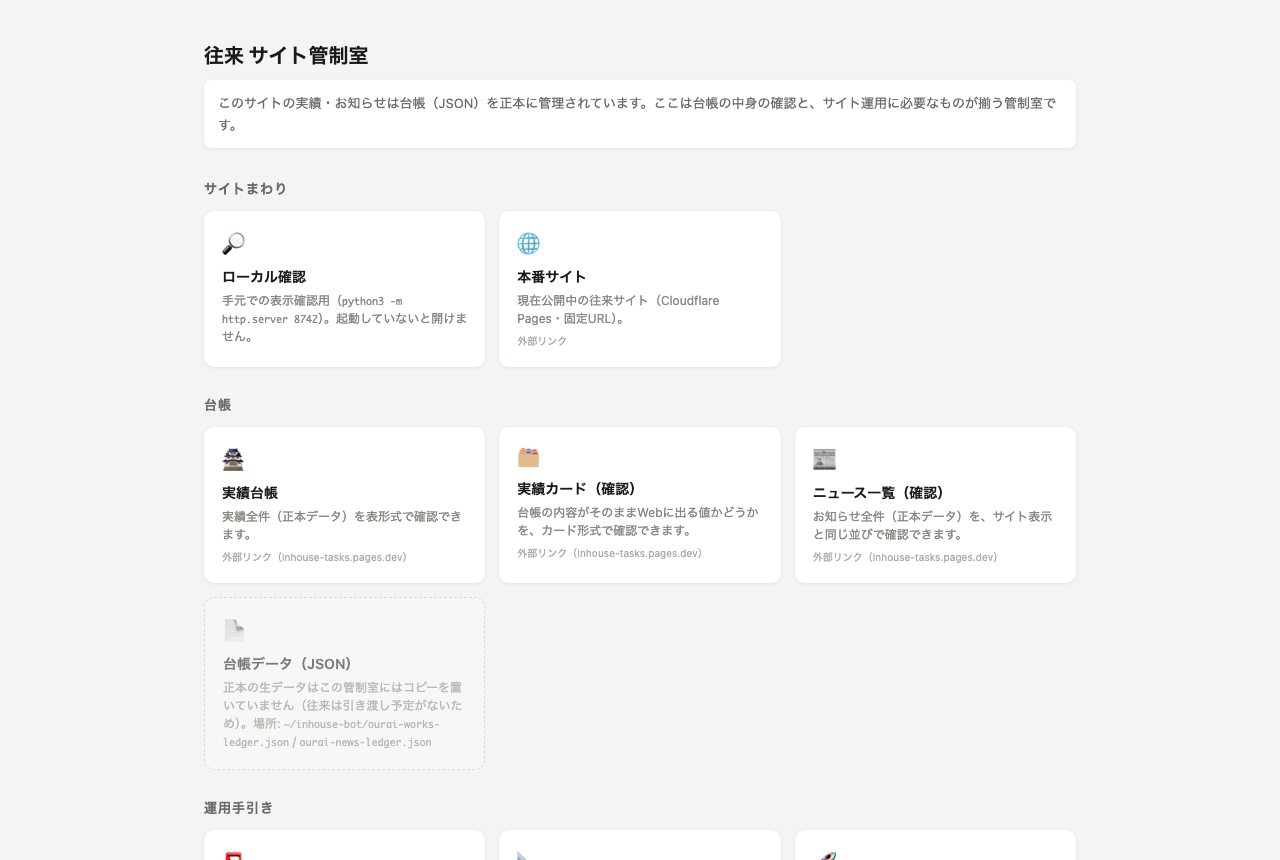Click the 台帳データ（JSON） card title
The width and height of the screenshot is (1280, 860).
click(288, 664)
